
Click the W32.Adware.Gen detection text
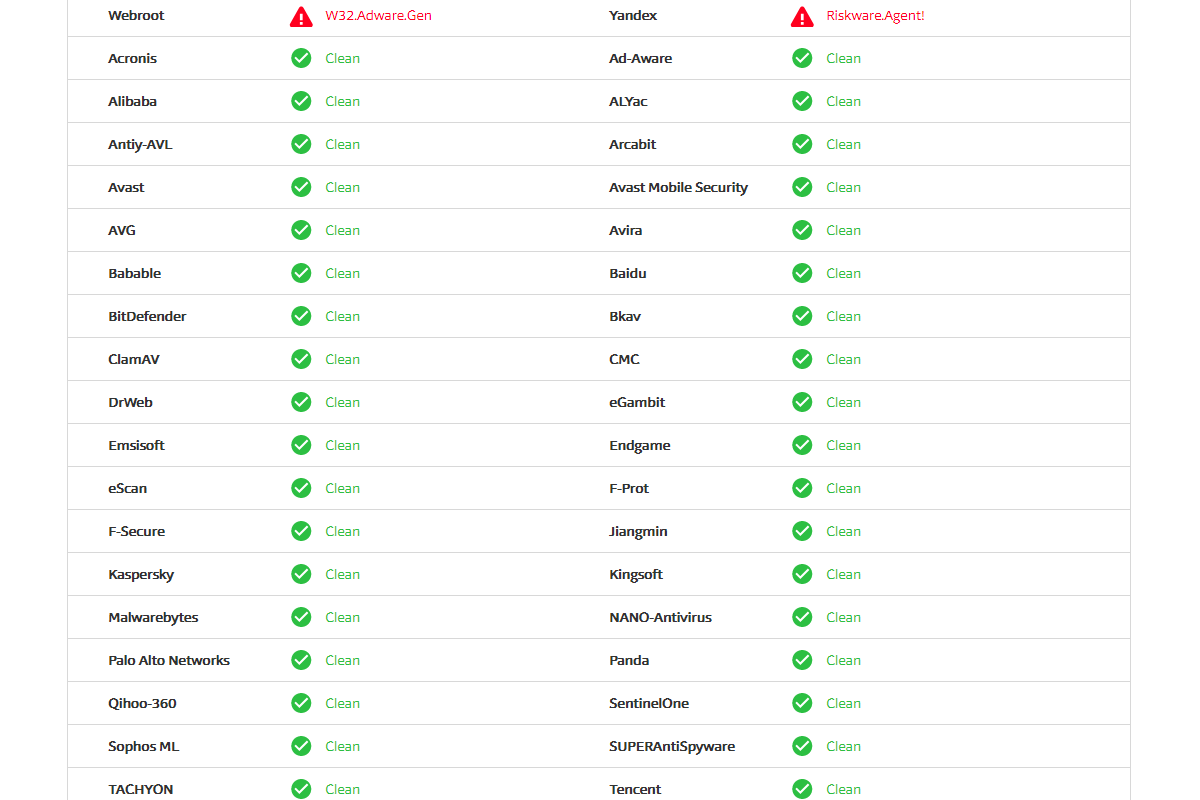point(379,16)
